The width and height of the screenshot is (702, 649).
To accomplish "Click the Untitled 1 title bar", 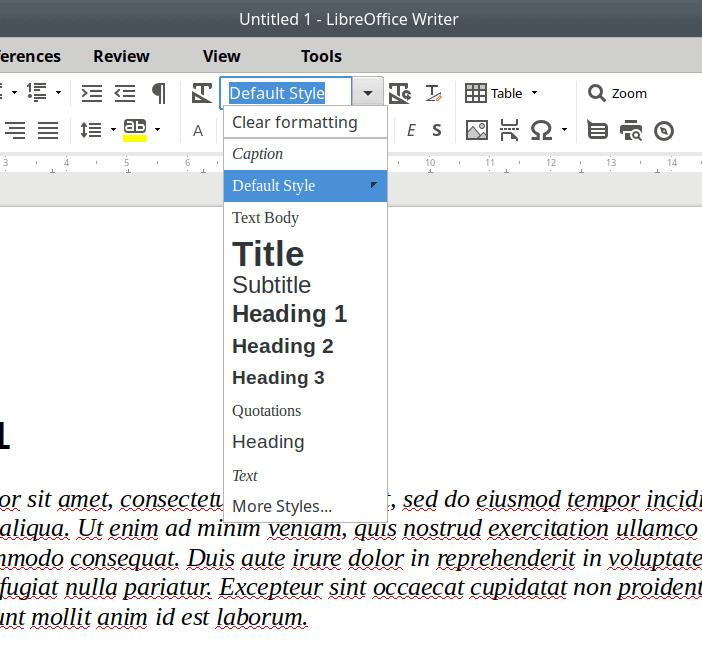I will pyautogui.click(x=349, y=19).
